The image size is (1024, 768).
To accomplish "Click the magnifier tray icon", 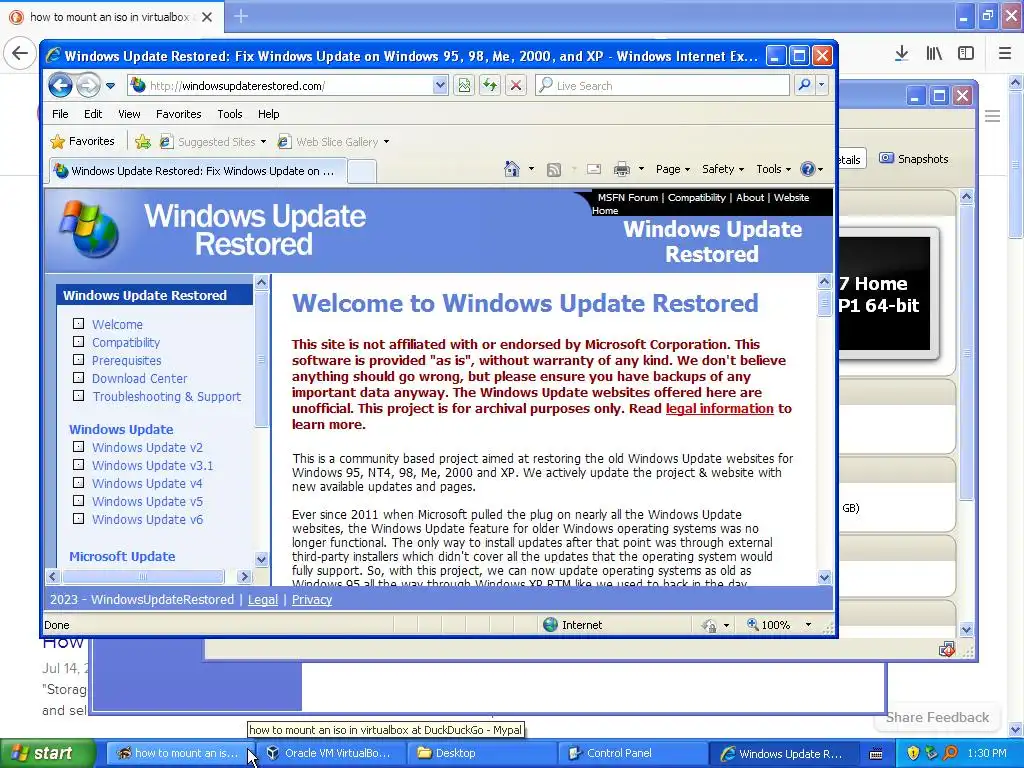I will click(x=950, y=753).
